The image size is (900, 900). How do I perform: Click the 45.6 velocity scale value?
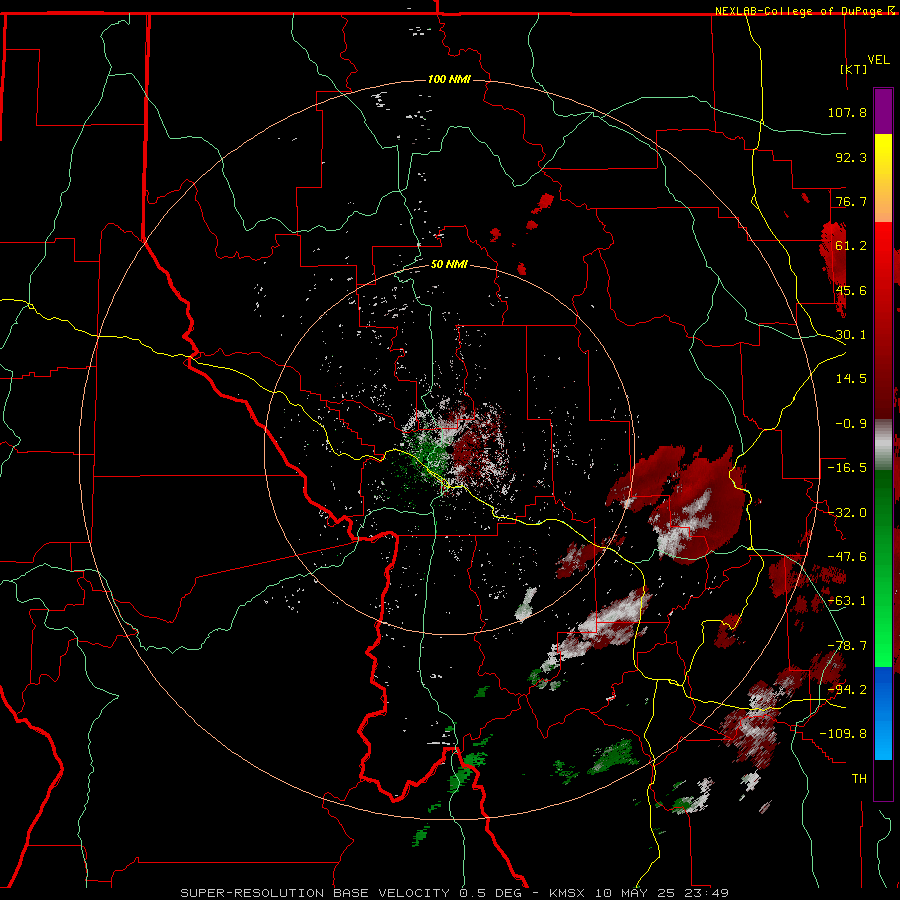(851, 290)
